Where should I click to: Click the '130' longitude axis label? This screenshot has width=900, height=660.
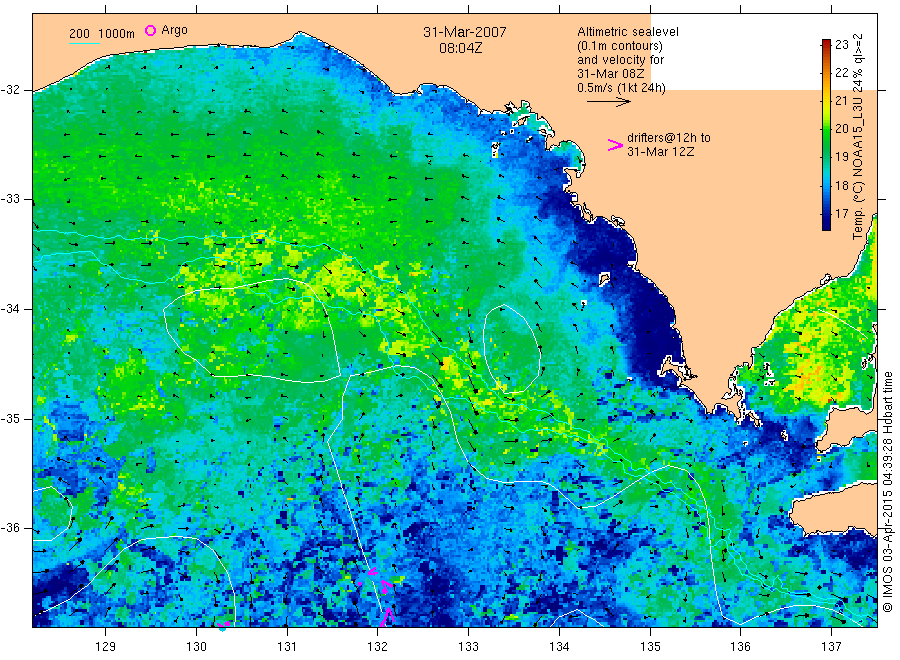coord(196,647)
